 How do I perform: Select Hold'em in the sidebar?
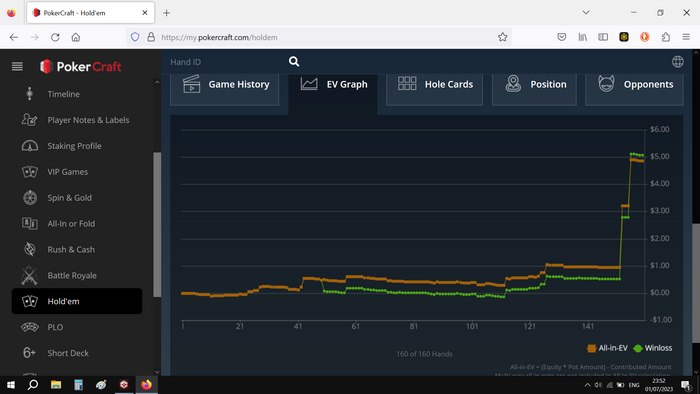77,301
